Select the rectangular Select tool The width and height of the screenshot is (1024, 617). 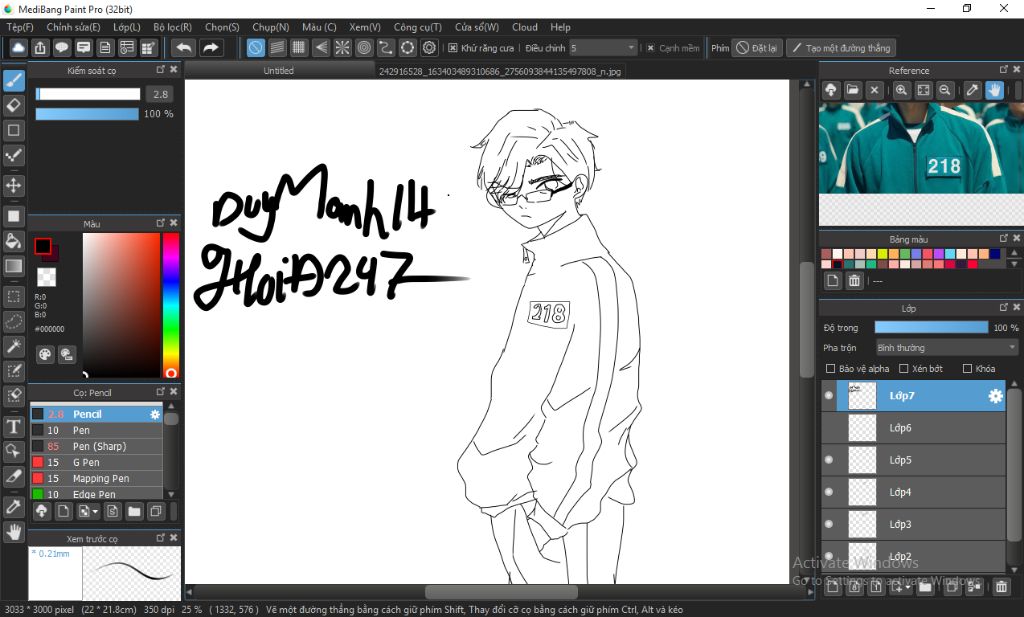tap(14, 296)
